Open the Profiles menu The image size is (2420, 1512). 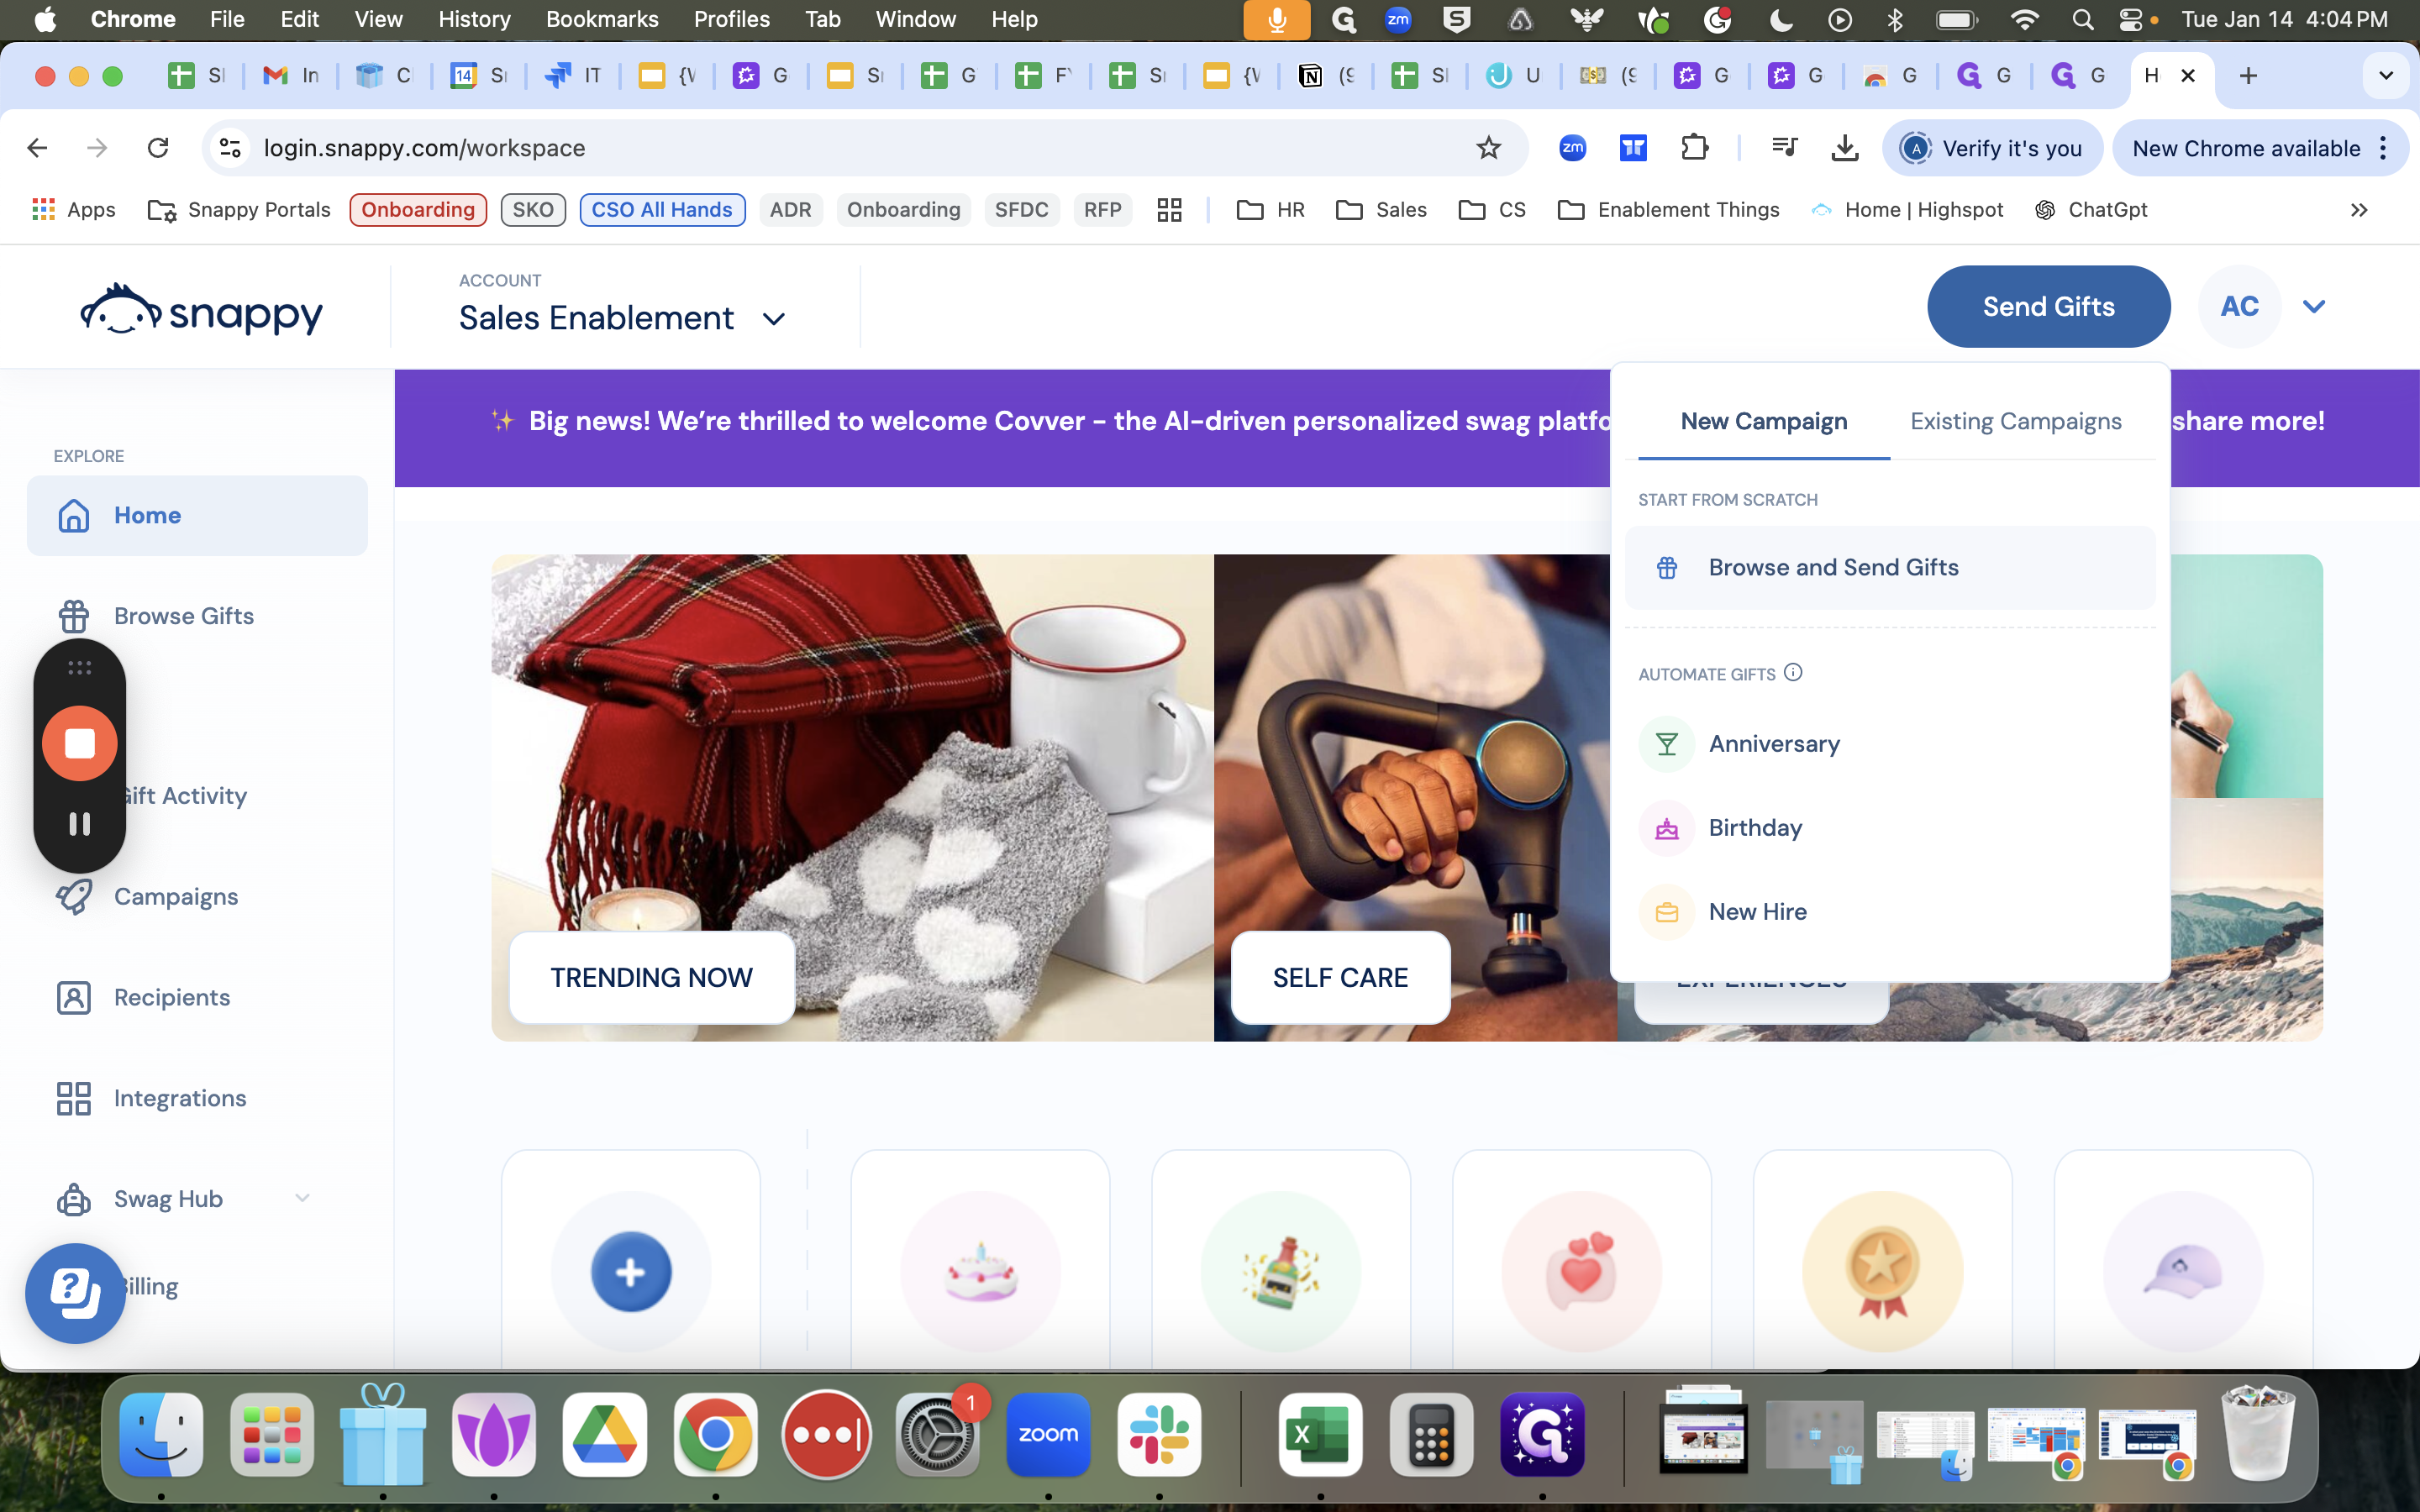point(732,19)
